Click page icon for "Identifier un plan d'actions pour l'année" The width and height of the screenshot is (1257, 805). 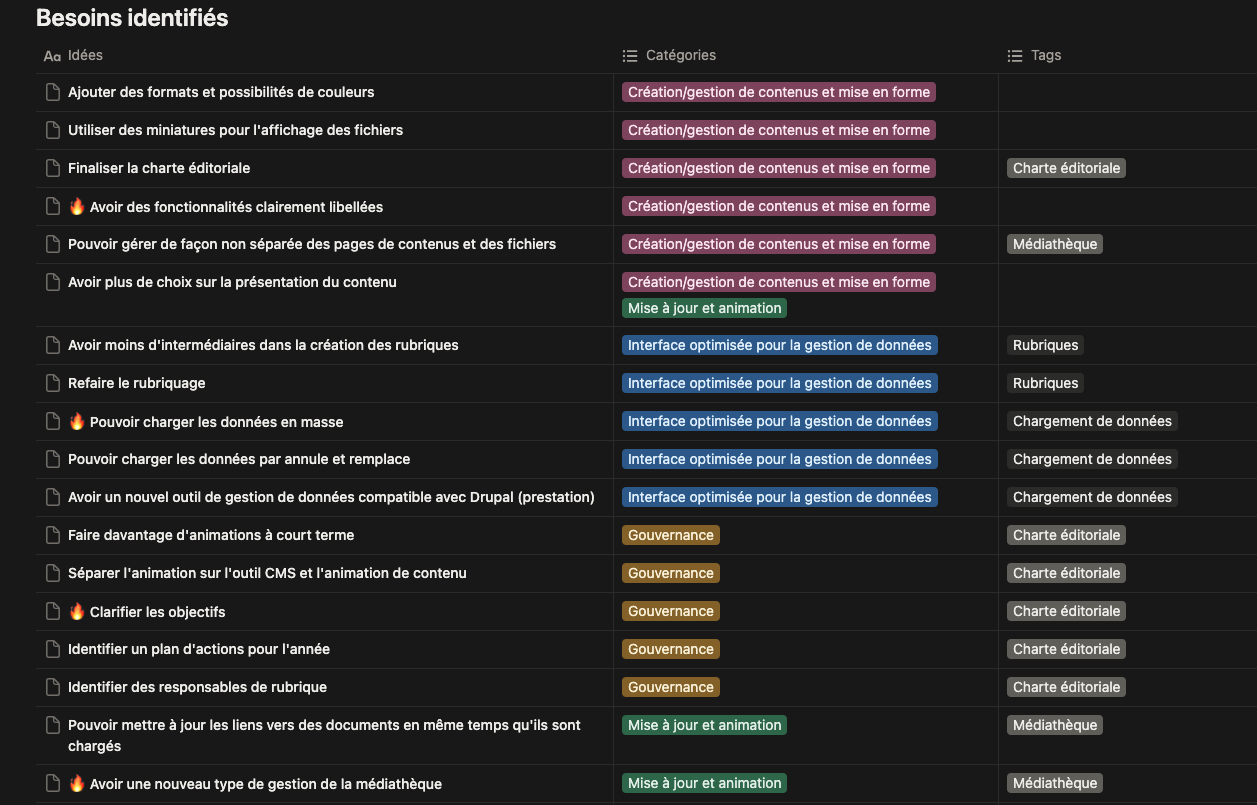click(53, 649)
